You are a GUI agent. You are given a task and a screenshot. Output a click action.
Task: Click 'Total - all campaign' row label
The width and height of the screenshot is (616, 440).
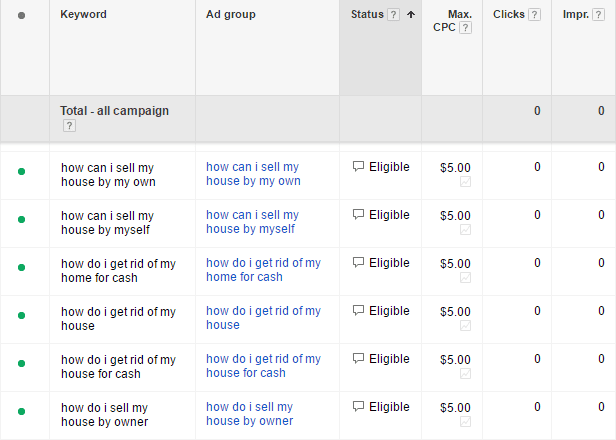pos(114,111)
